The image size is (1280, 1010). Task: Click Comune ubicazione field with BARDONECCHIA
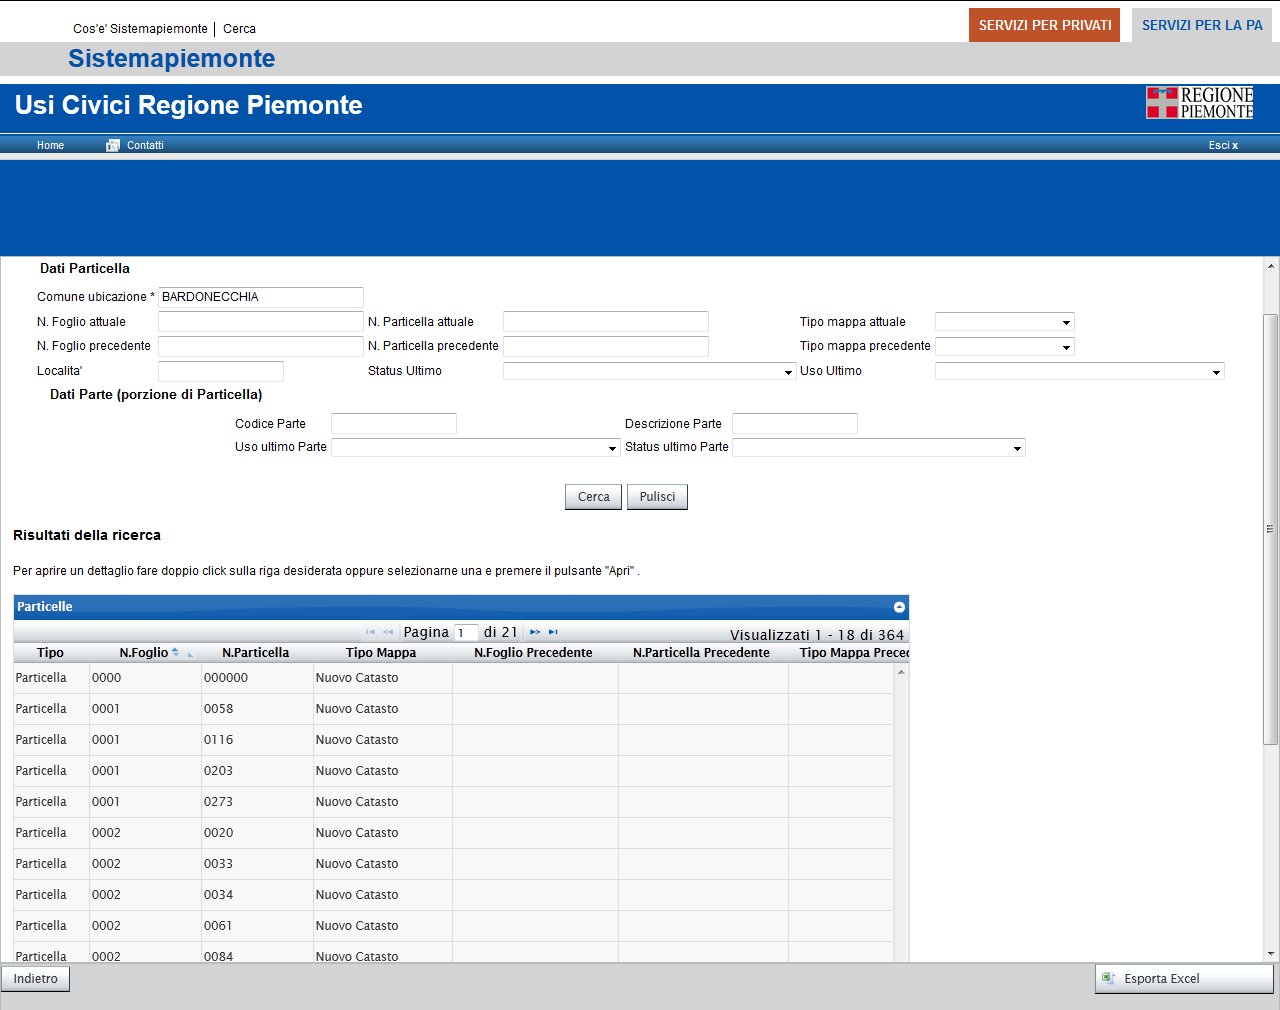coord(261,297)
